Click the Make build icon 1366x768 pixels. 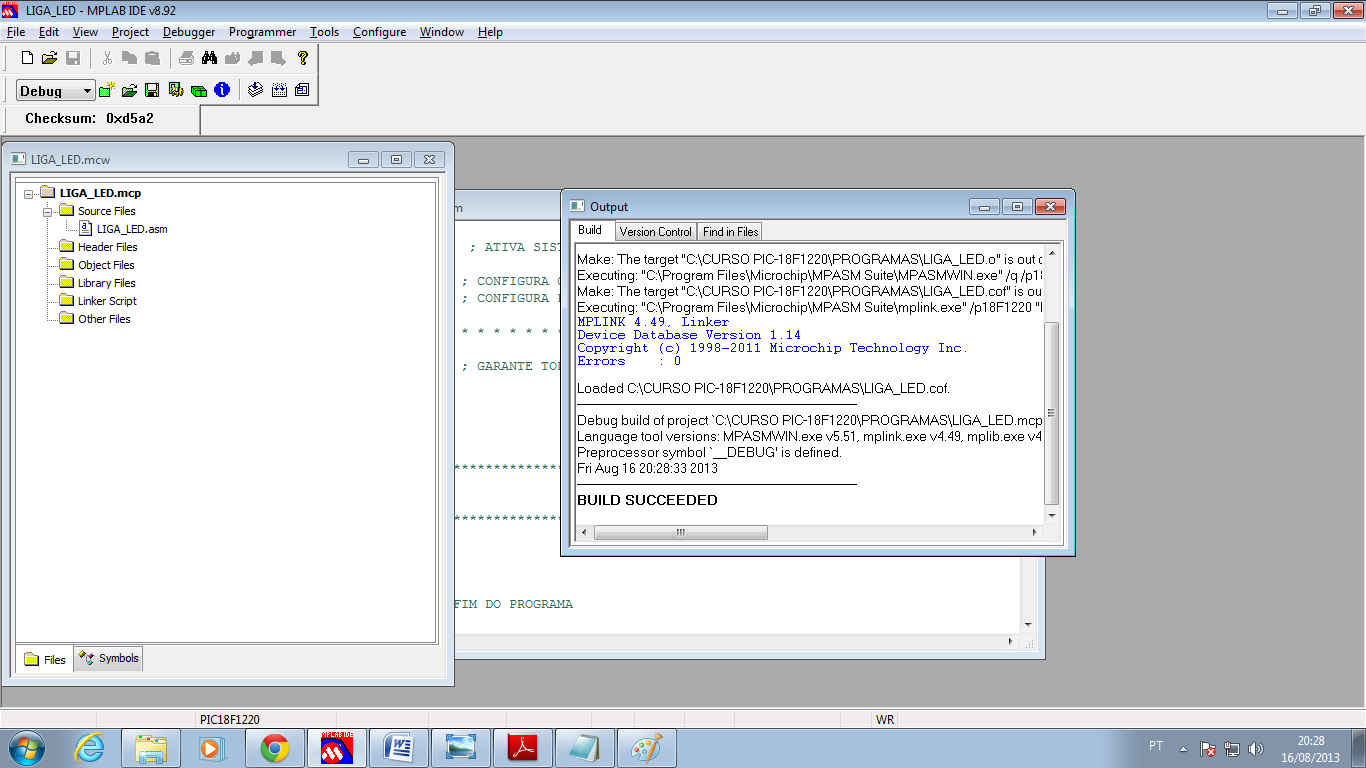pos(256,90)
